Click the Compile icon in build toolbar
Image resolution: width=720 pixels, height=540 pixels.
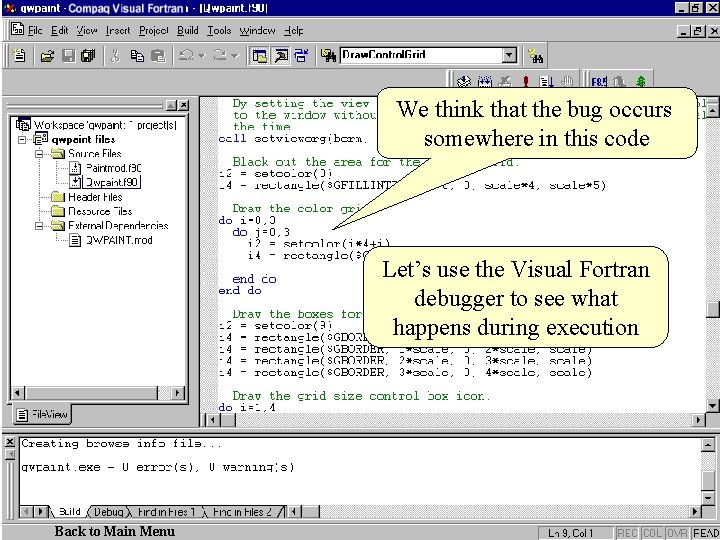pyautogui.click(x=464, y=82)
